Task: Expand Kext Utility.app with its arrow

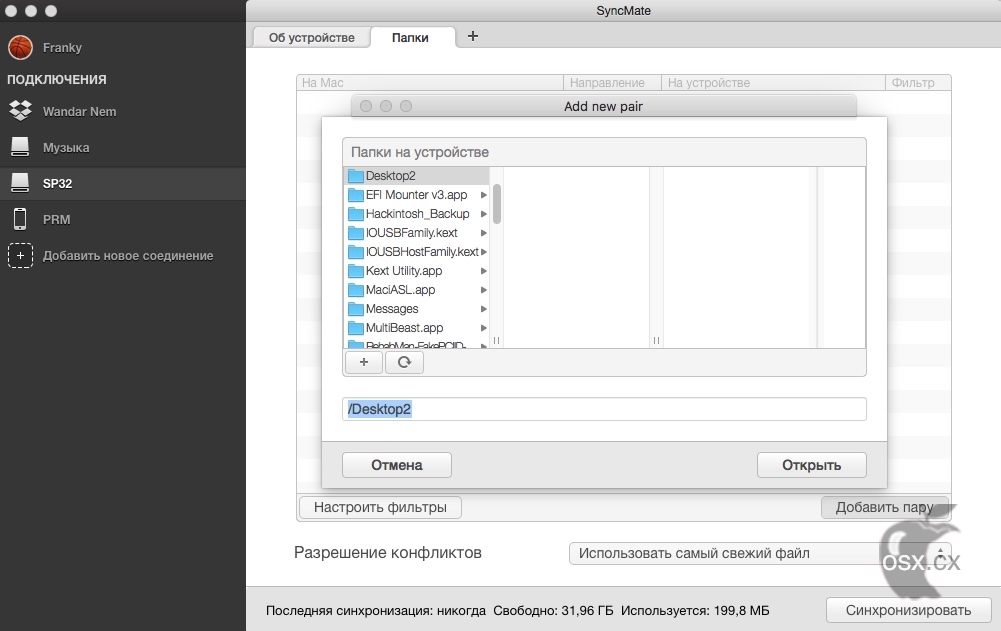Action: pos(484,271)
